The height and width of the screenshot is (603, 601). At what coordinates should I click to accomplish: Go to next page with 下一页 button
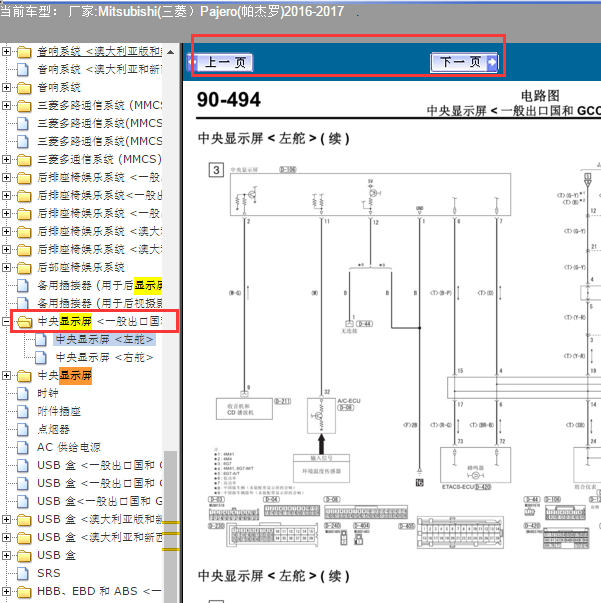[x=464, y=62]
